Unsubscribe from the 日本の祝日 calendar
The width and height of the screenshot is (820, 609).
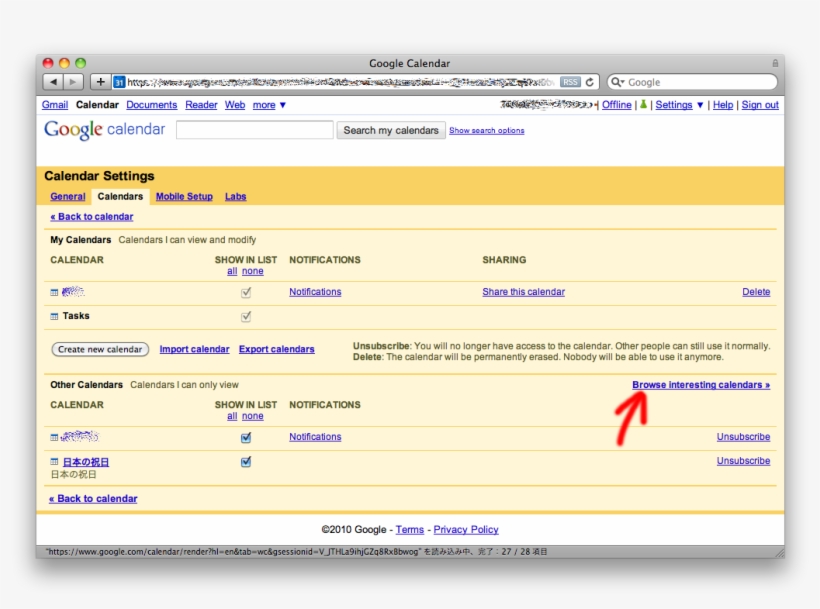pyautogui.click(x=743, y=461)
